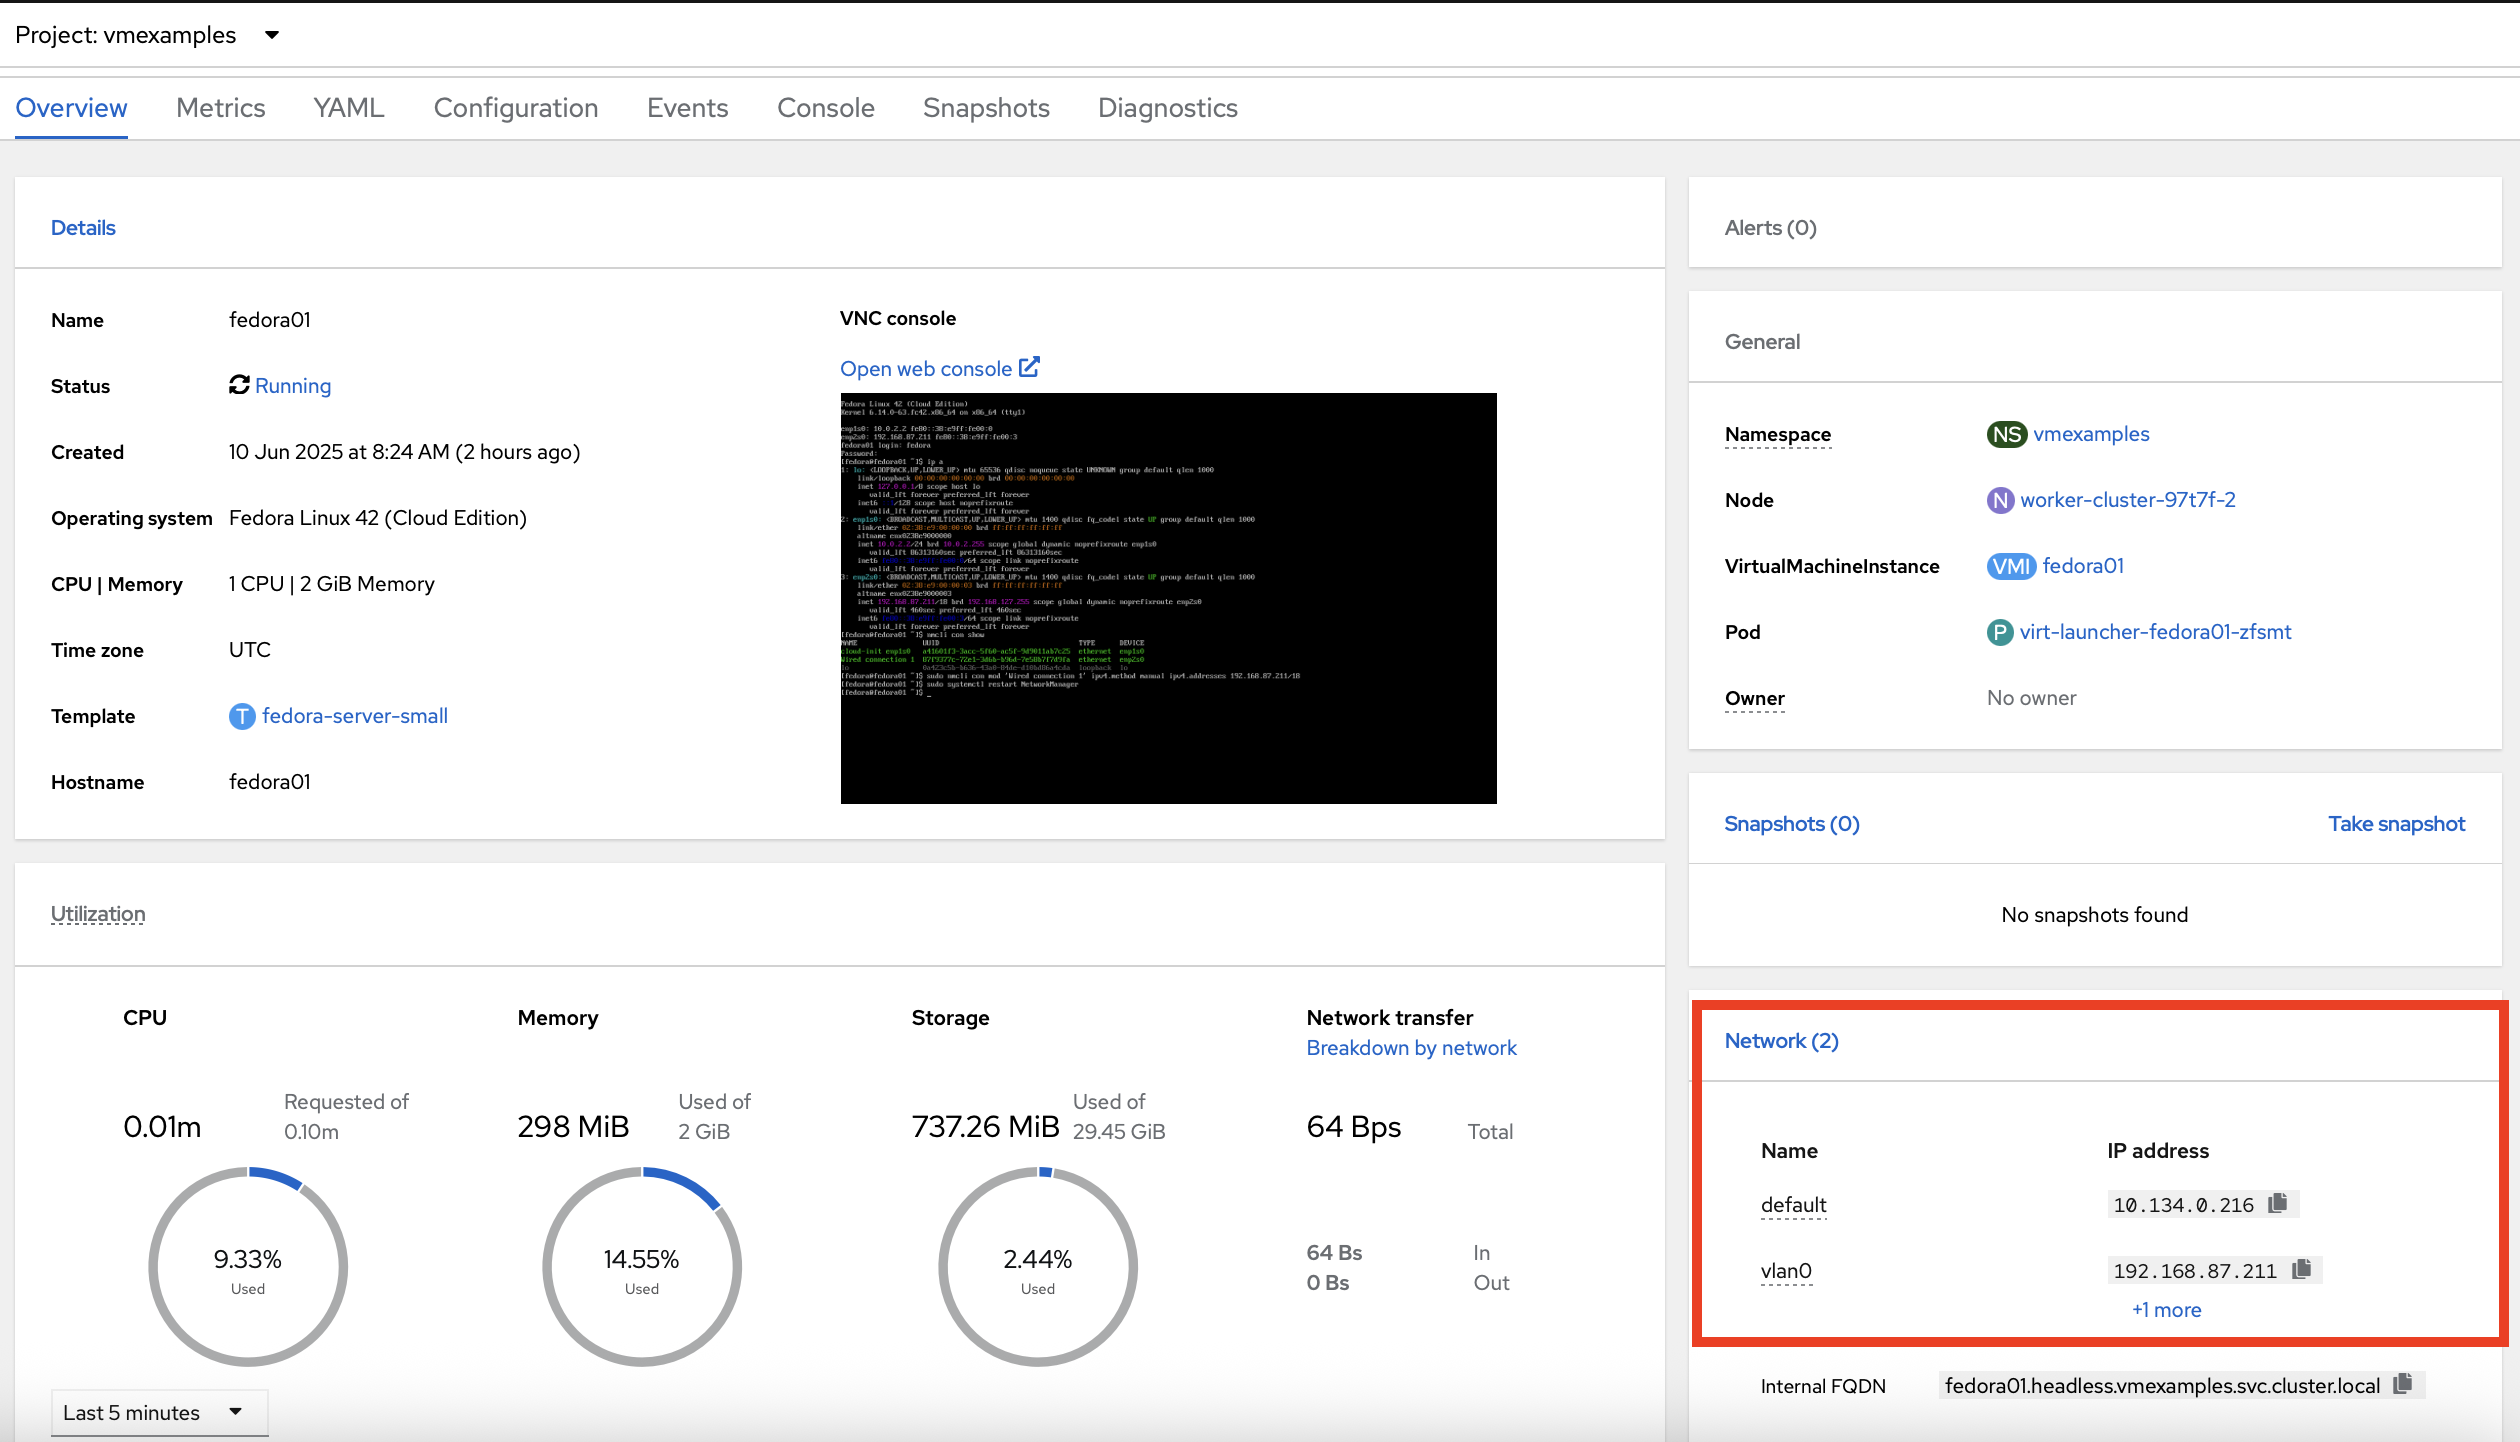The image size is (2520, 1442).
Task: Switch to the Metrics tab
Action: pyautogui.click(x=221, y=107)
